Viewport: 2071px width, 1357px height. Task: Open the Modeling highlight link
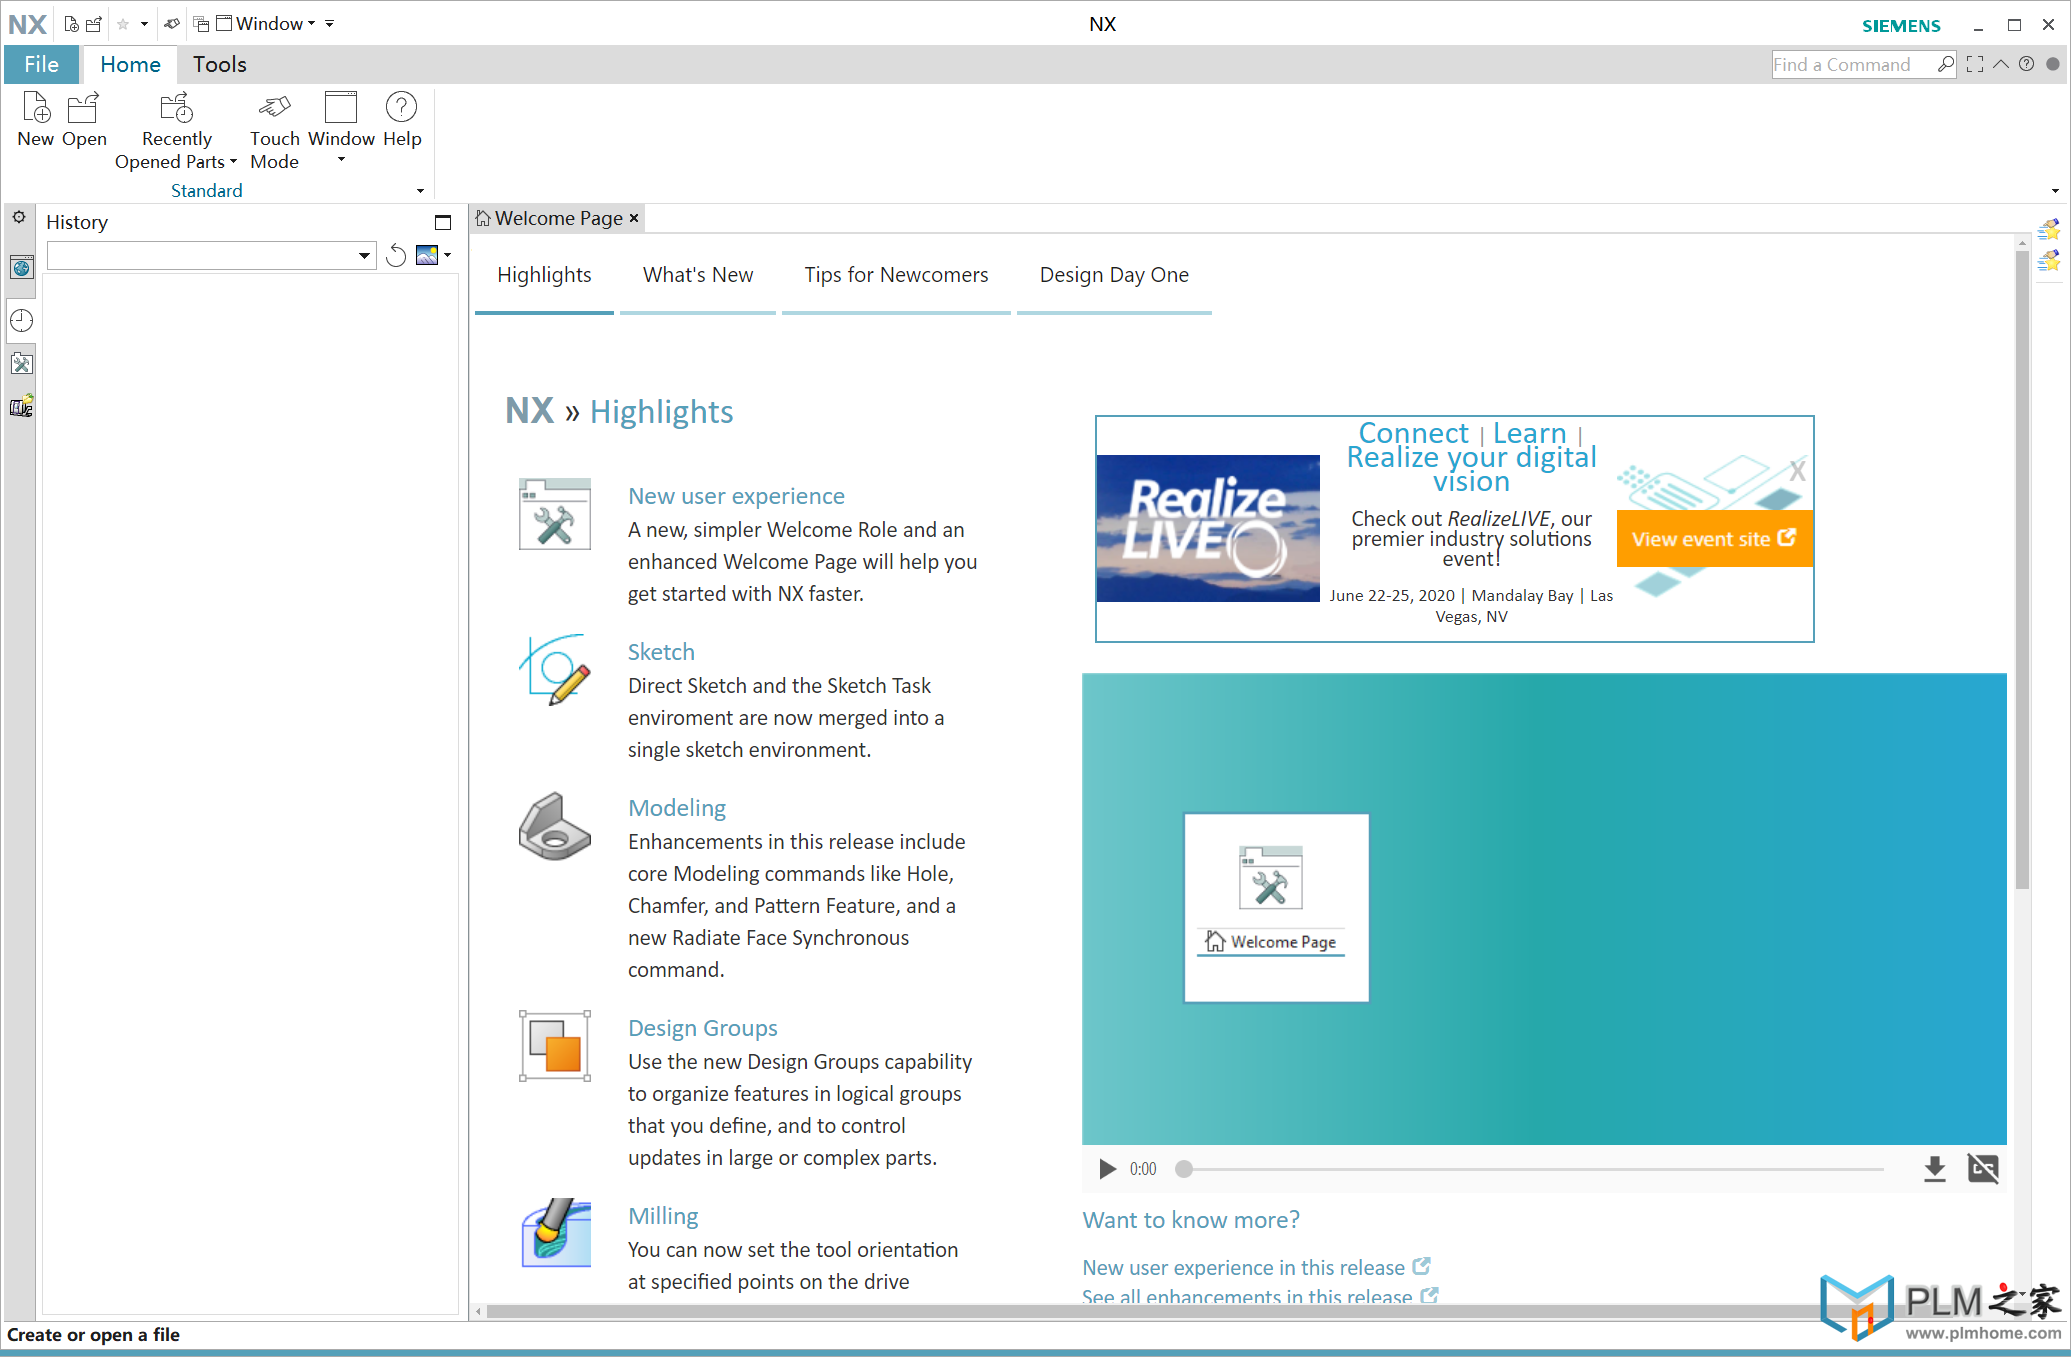[x=677, y=808]
